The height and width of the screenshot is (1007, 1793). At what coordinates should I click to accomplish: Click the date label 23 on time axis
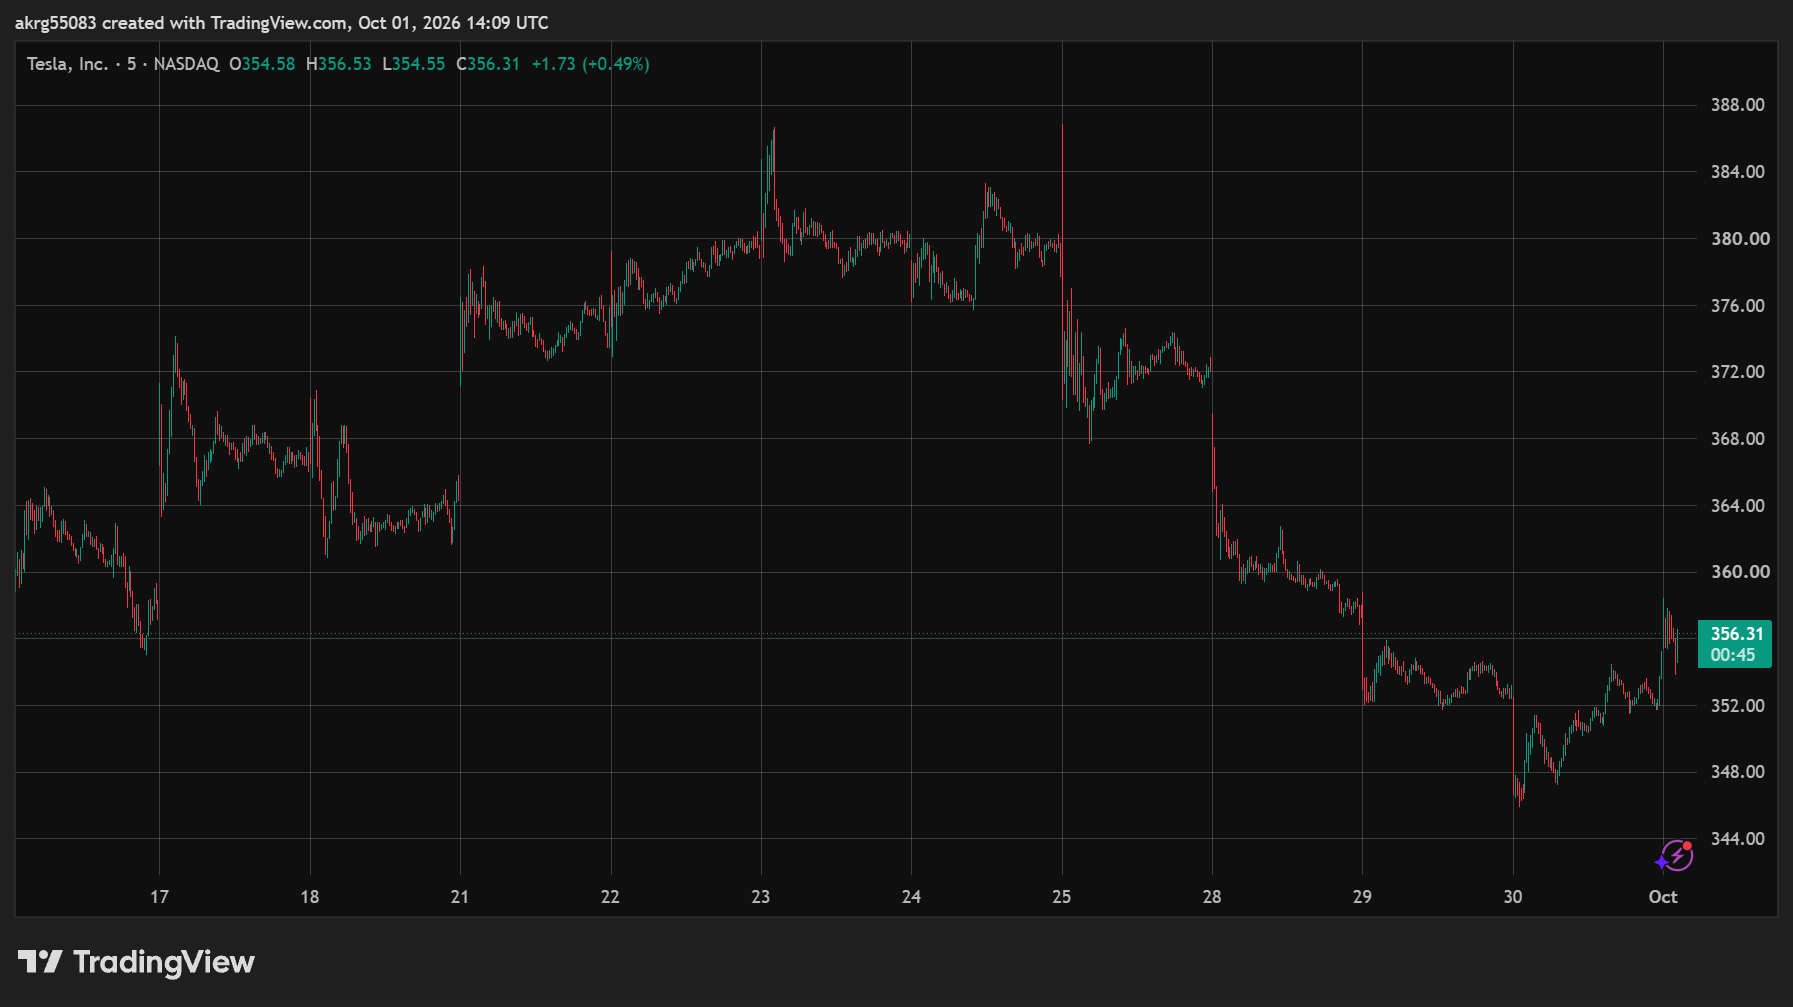tap(761, 897)
